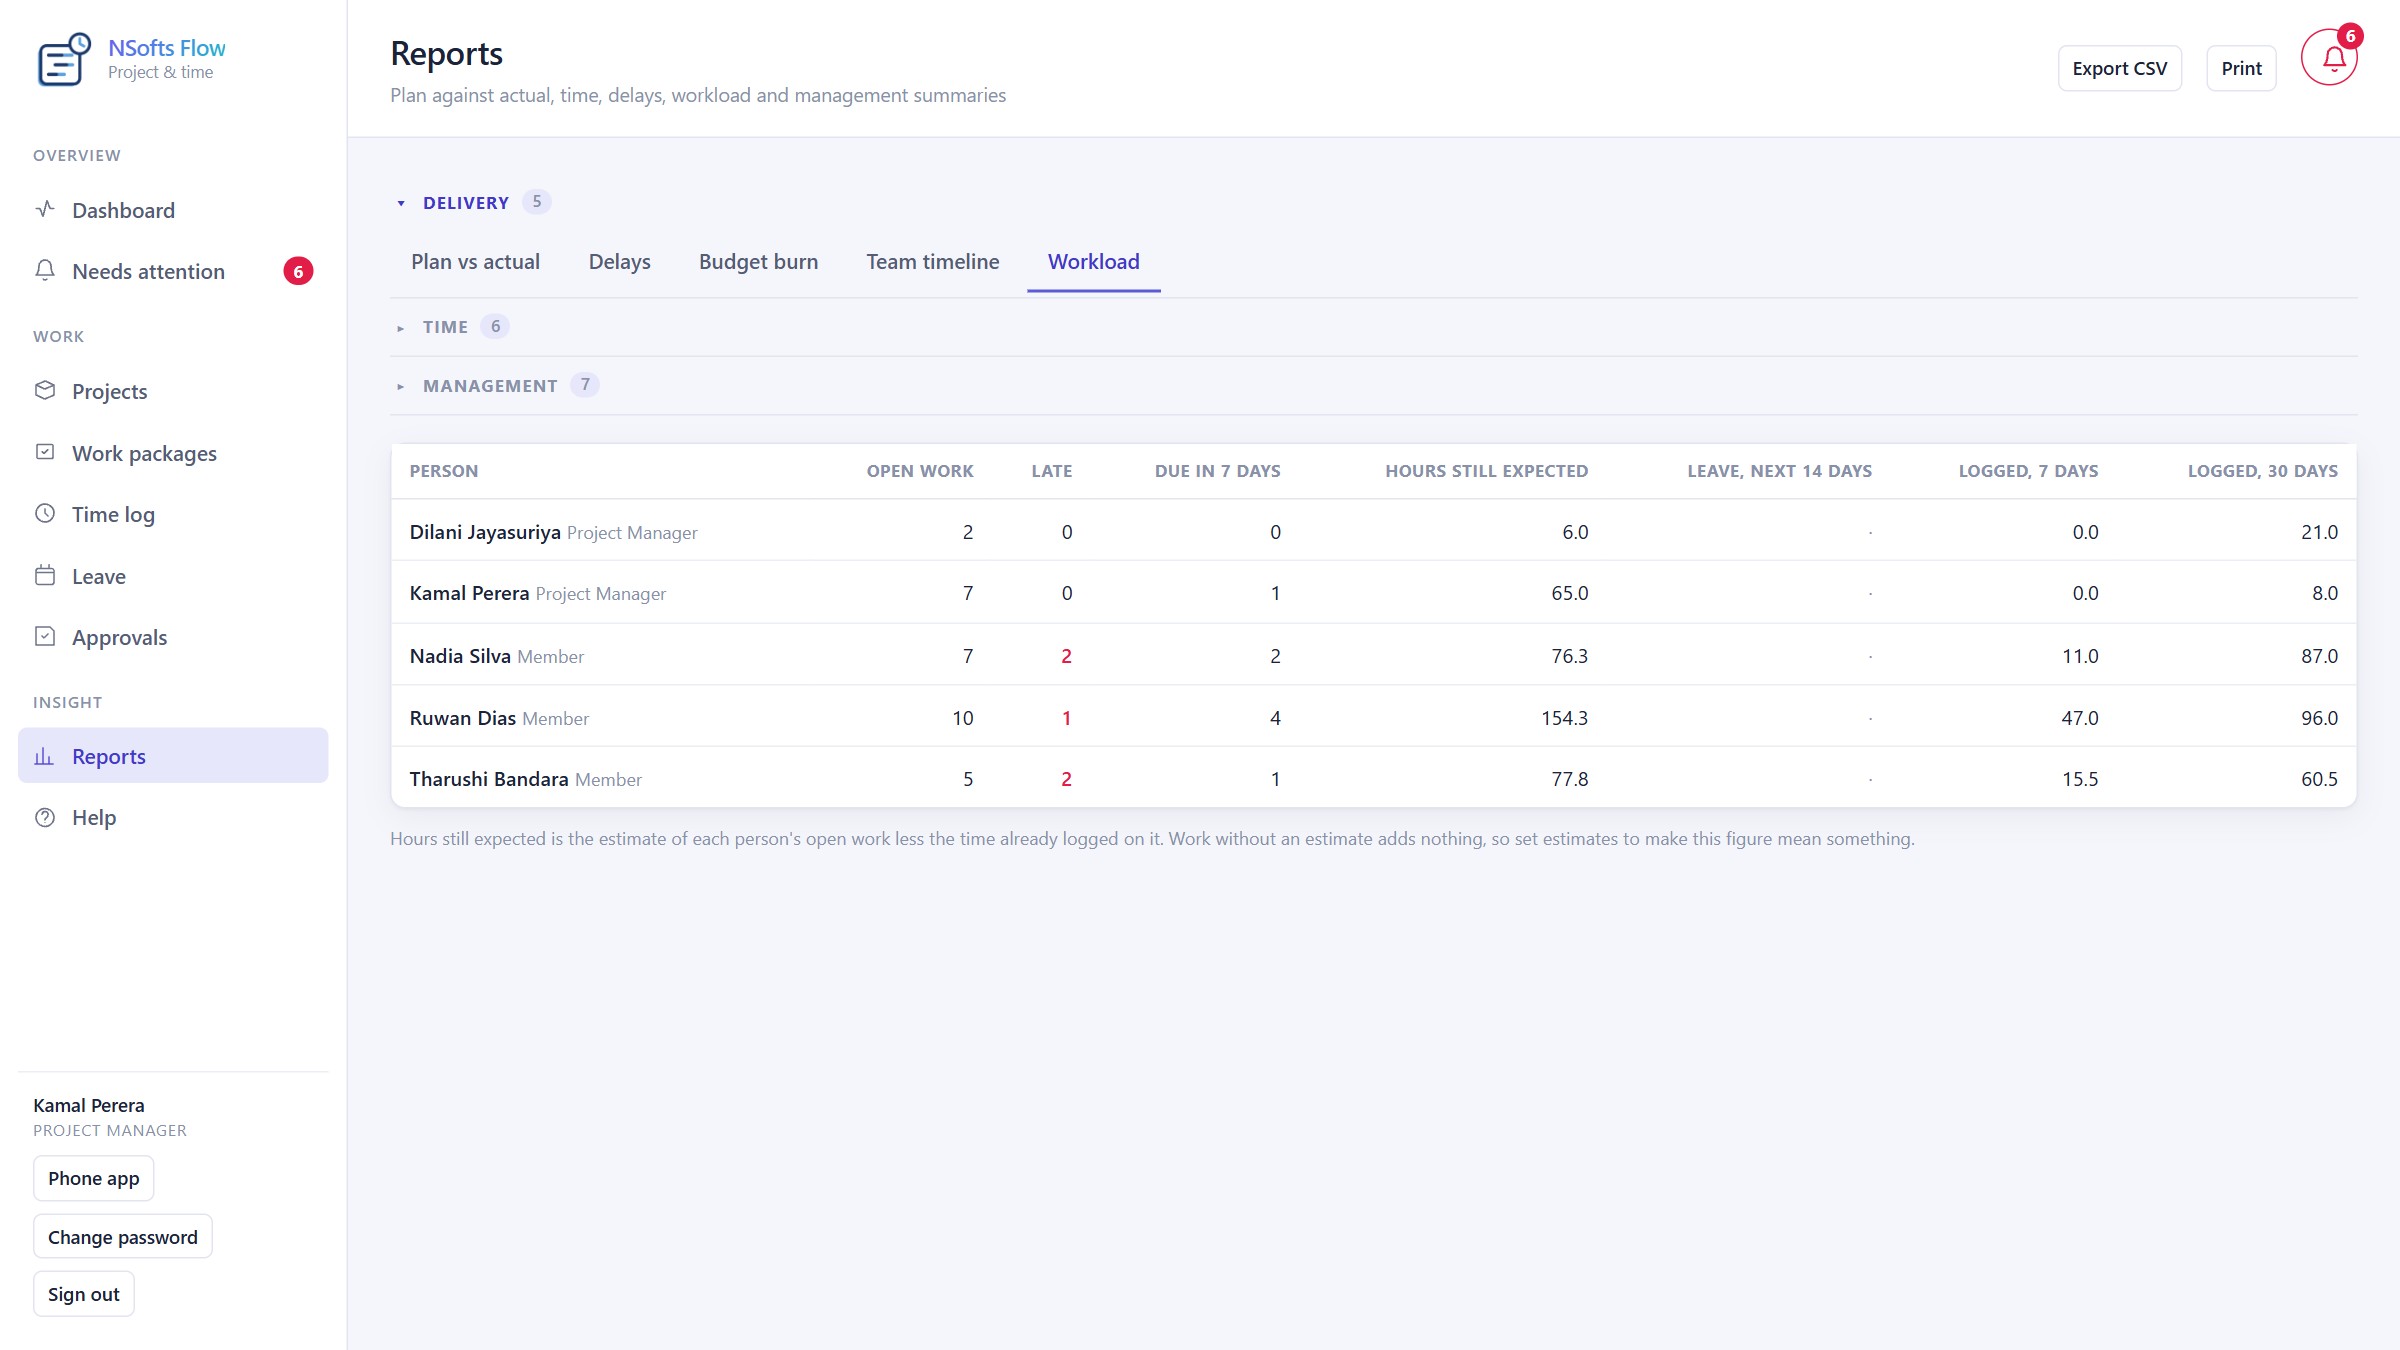Viewport: 2400px width, 1350px height.
Task: Click Kamal Perera in the workload table
Action: pyautogui.click(x=469, y=593)
